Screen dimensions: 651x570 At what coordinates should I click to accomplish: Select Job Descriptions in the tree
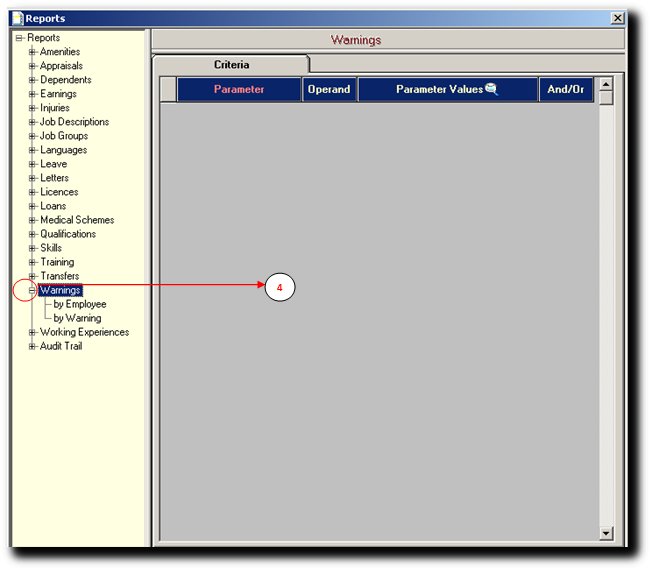pyautogui.click(x=74, y=122)
